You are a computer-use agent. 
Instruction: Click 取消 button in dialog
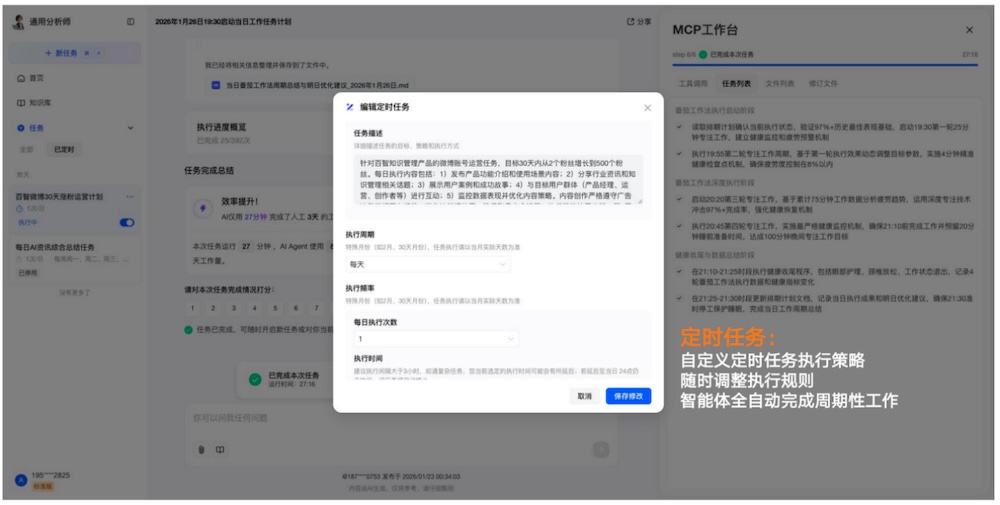click(584, 396)
